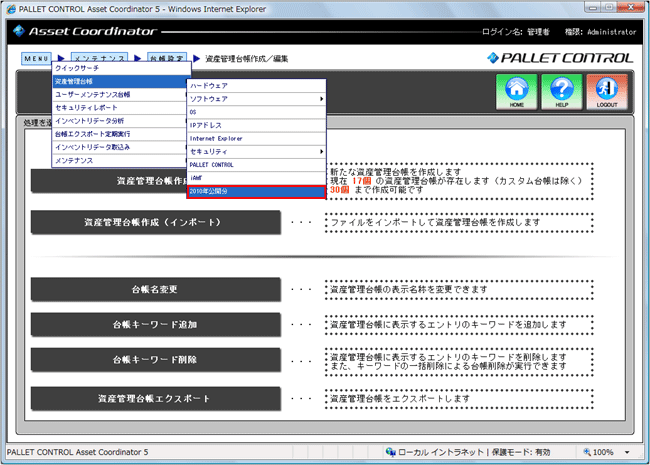Expand the ソフトウェア submenu arrow
650x465 pixels.
[321, 99]
